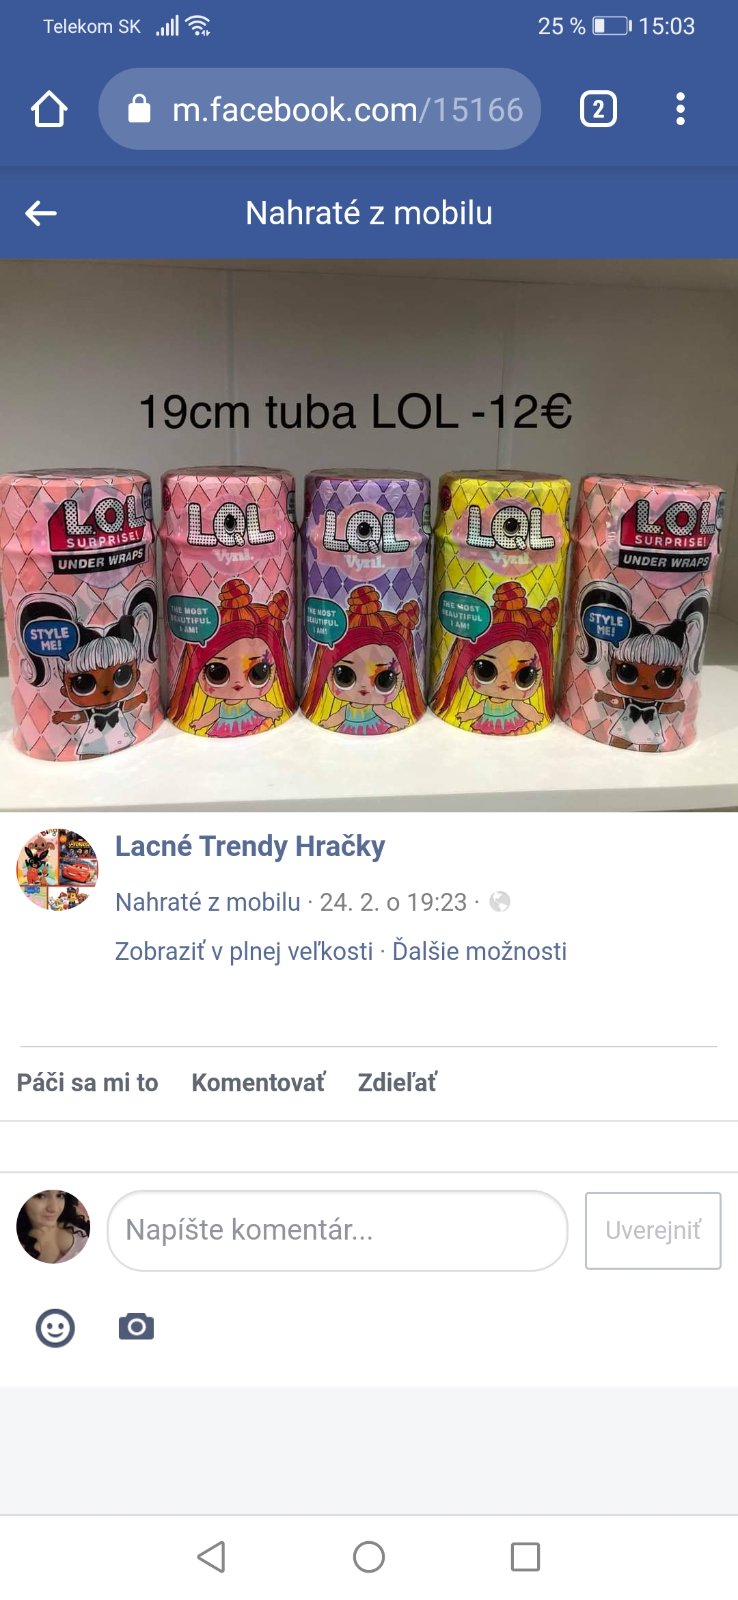Tap the Android home circle button
Viewport: 738px width, 1600px height.
point(369,1557)
